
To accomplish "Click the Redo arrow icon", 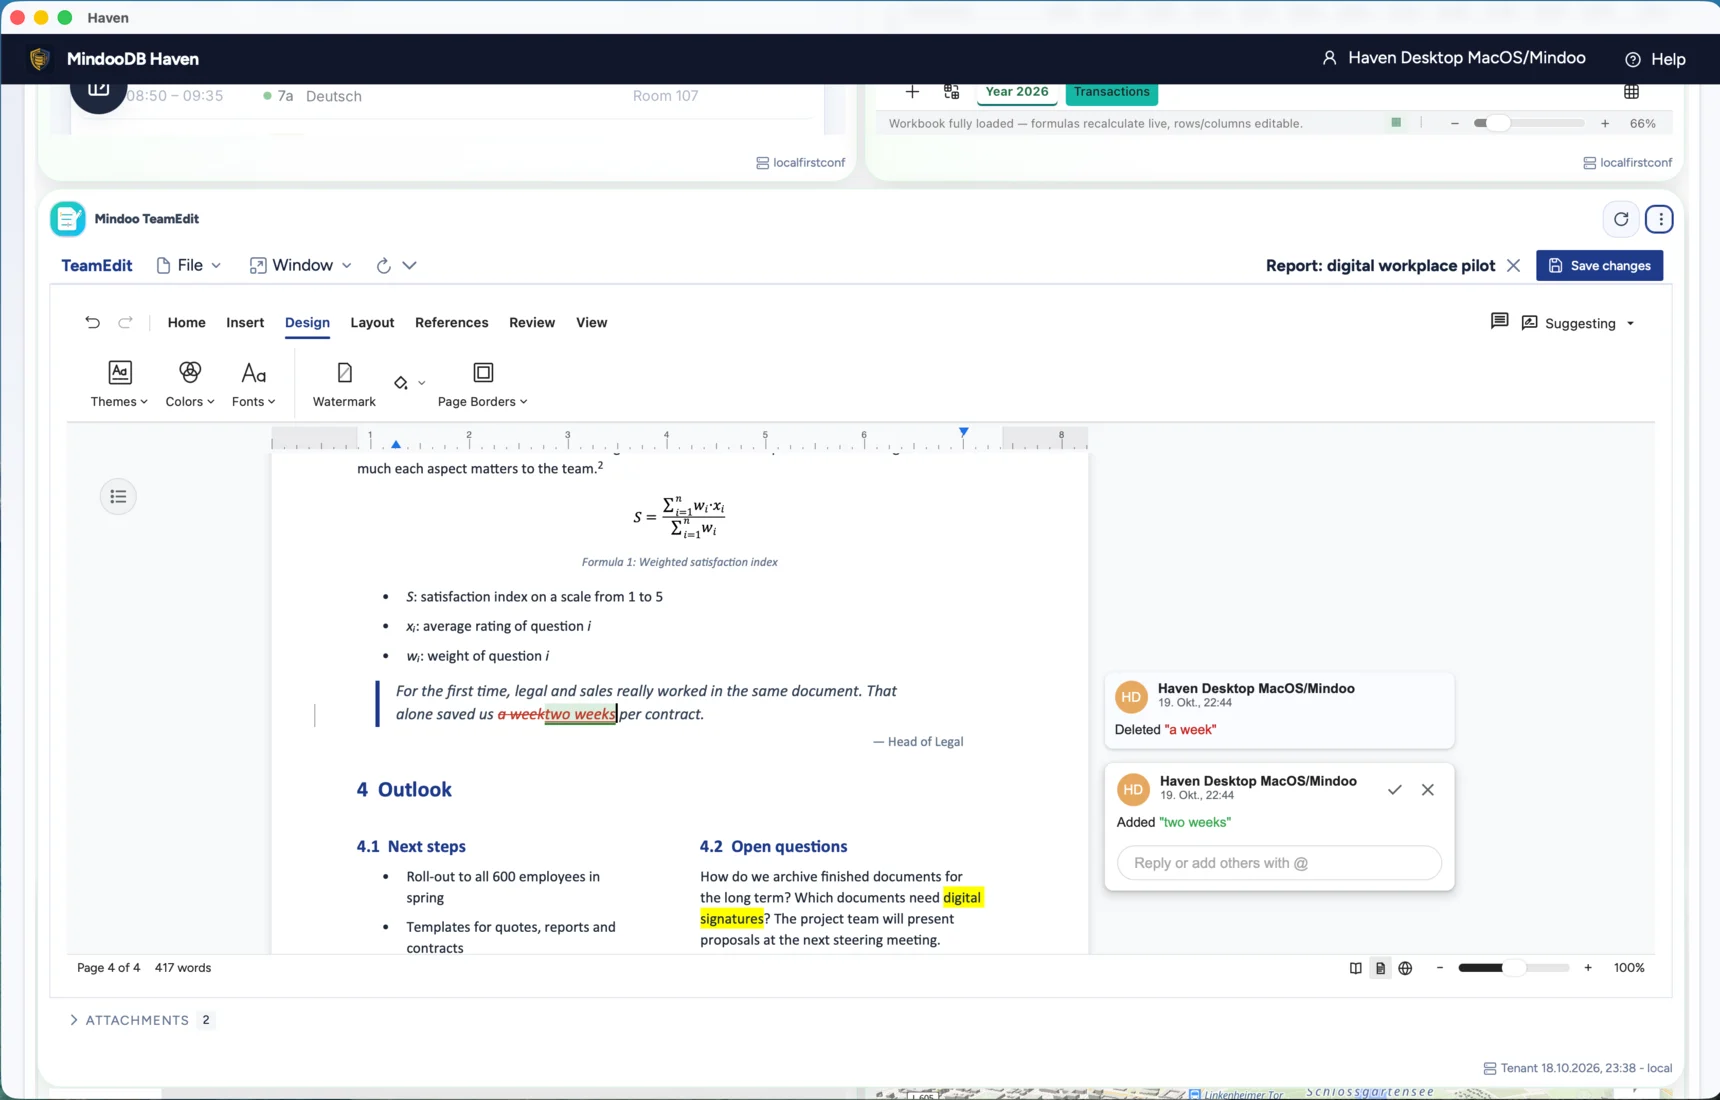I will pos(125,322).
